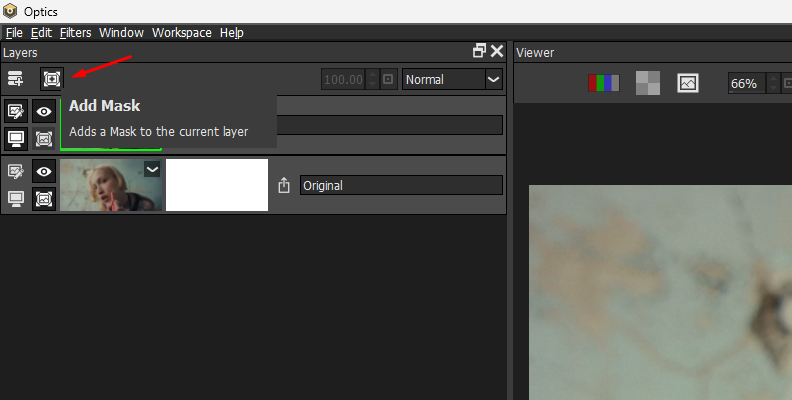
Task: Open the Normal blend mode dropdown
Action: 452,79
